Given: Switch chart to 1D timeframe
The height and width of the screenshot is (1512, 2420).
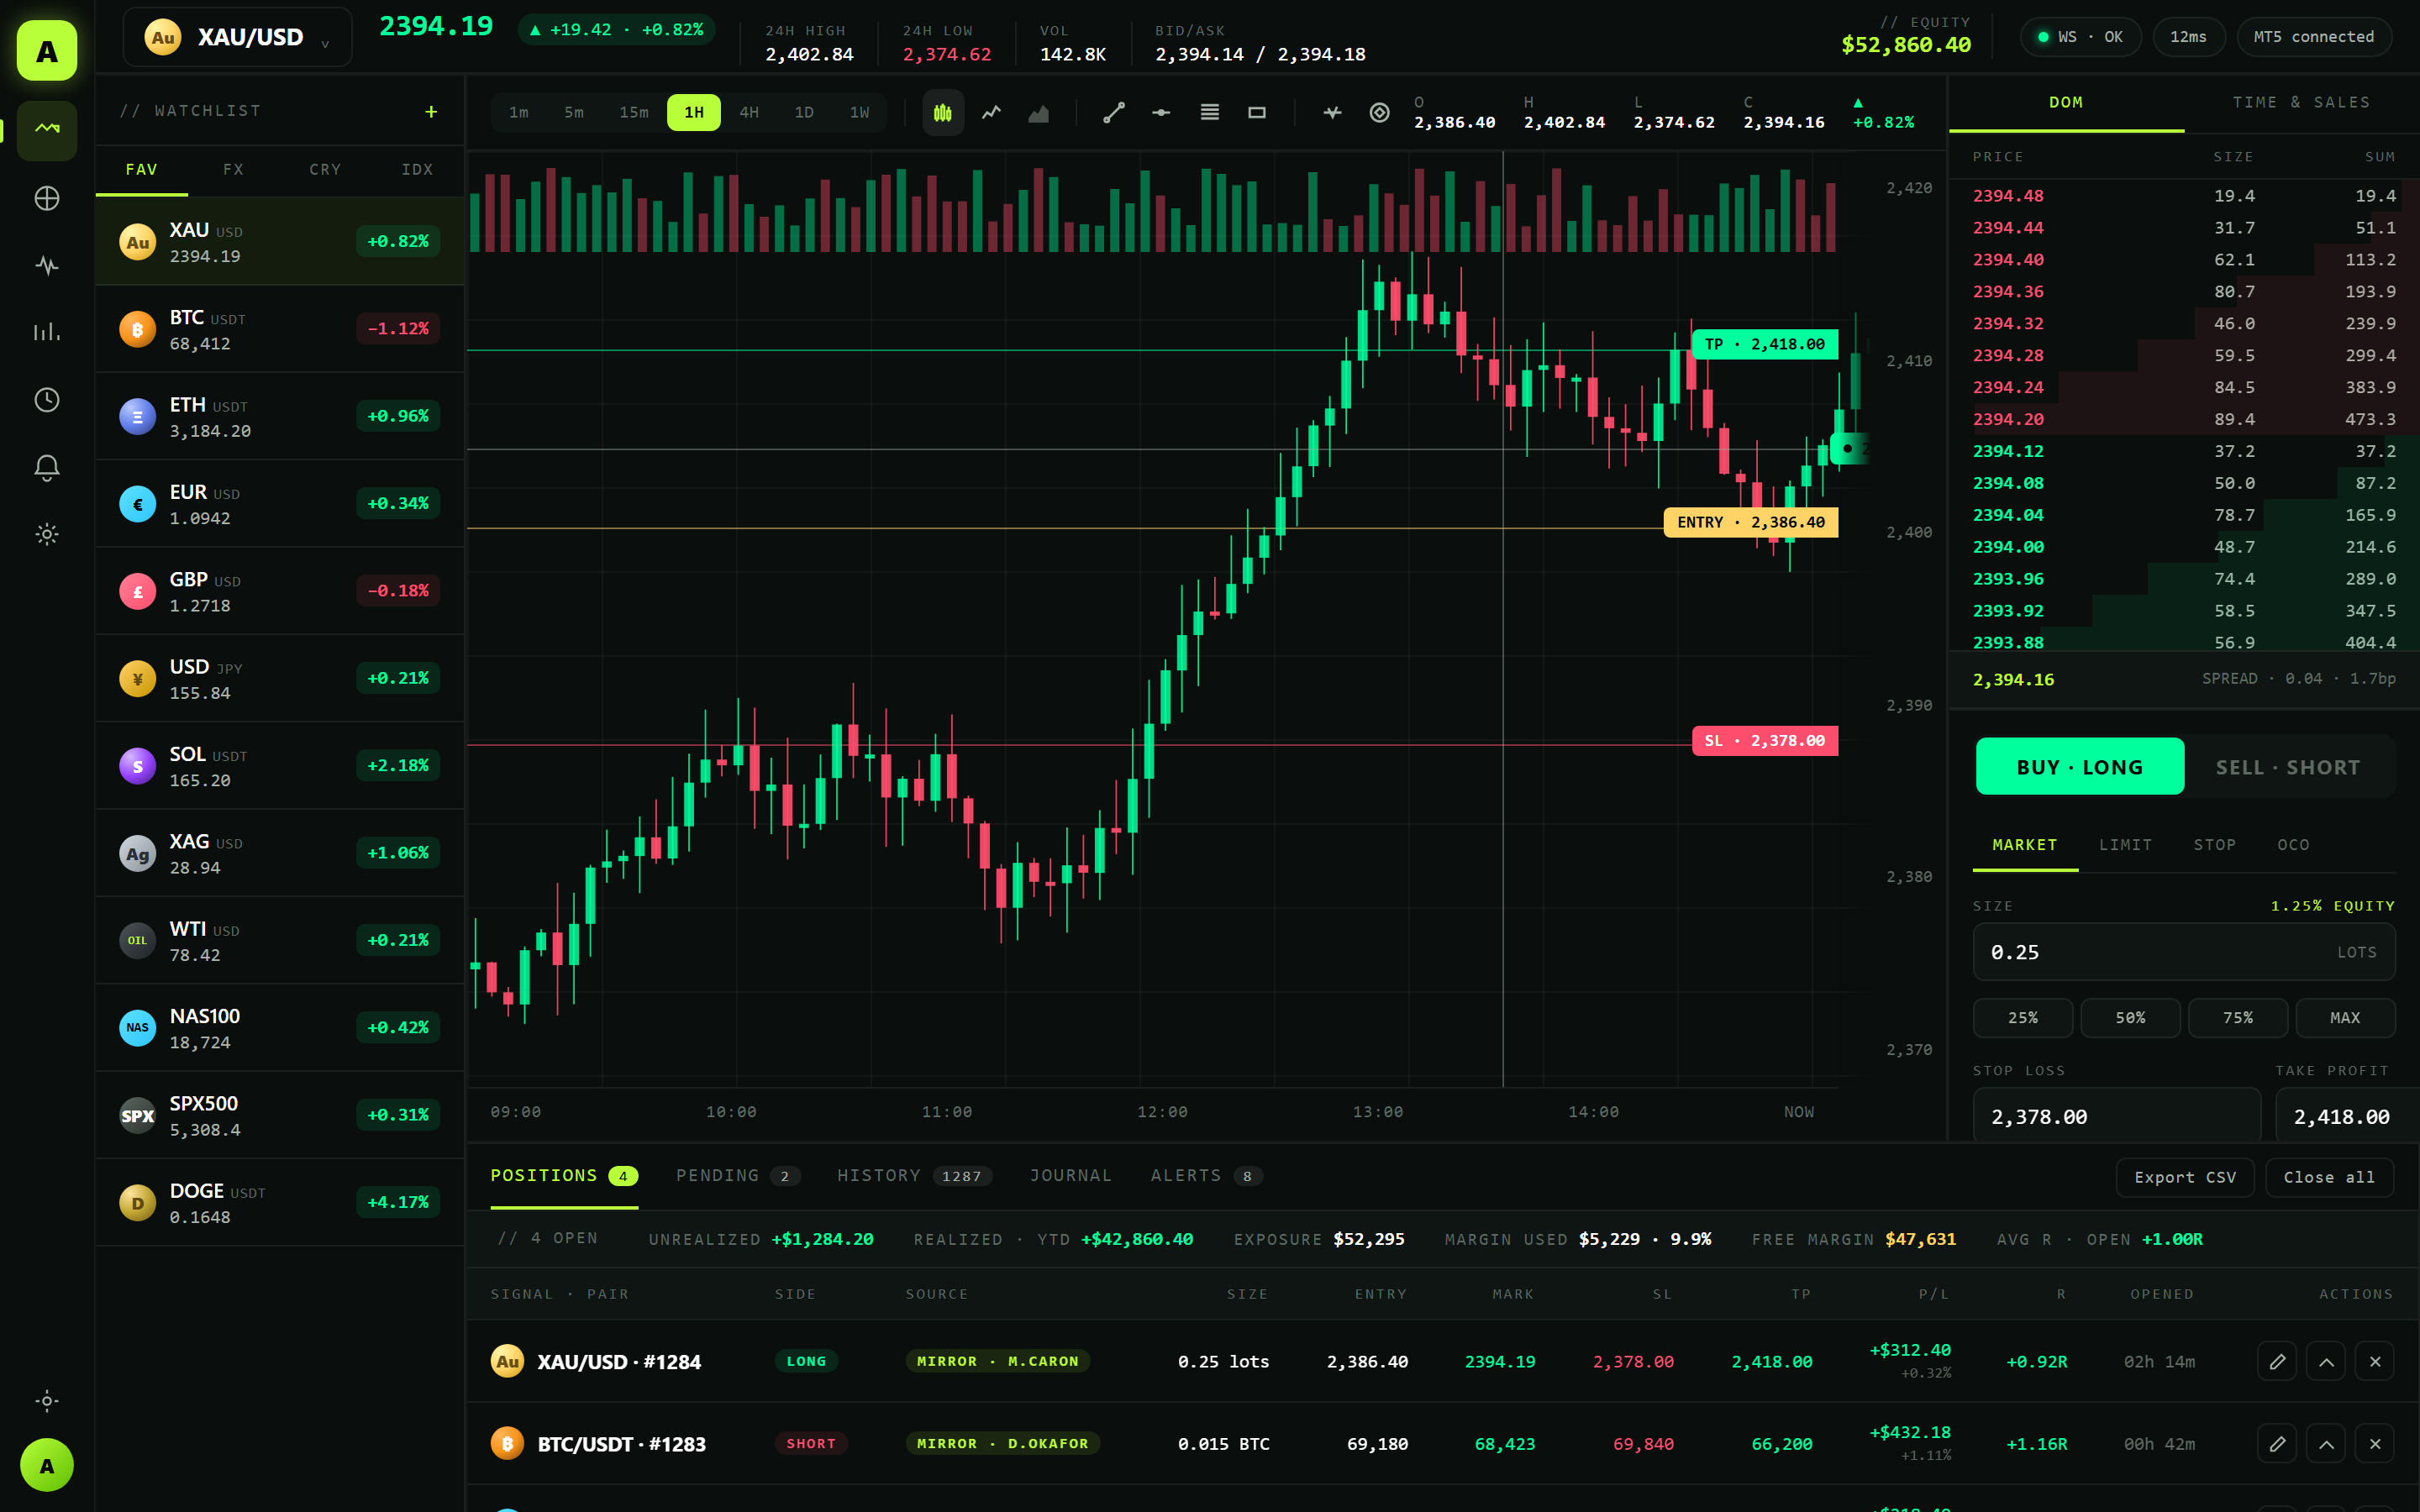Looking at the screenshot, I should (804, 112).
